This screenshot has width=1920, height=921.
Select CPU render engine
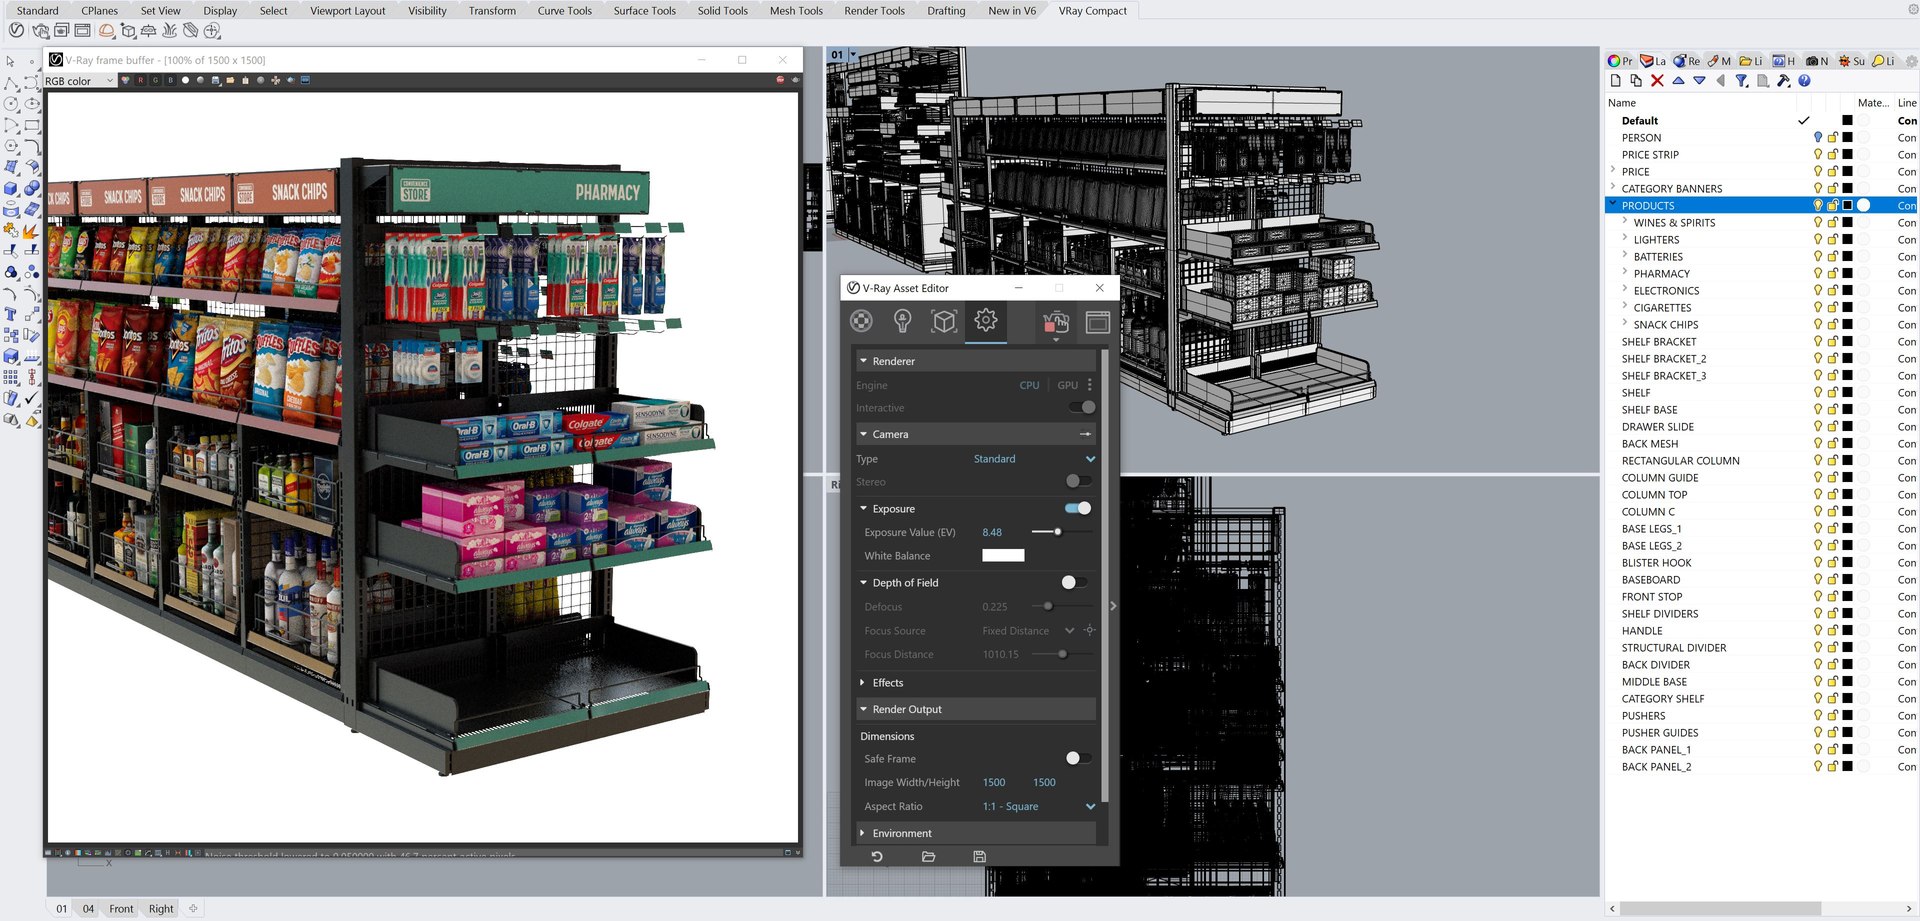[1029, 385]
